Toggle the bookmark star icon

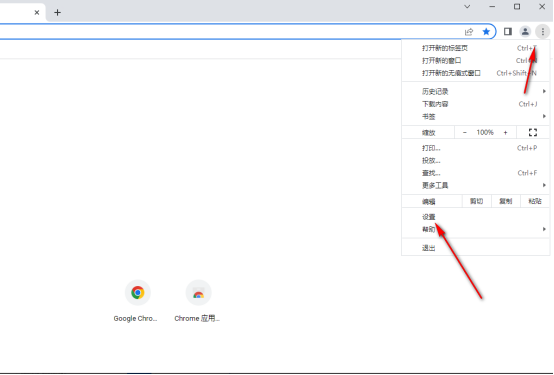tap(486, 32)
